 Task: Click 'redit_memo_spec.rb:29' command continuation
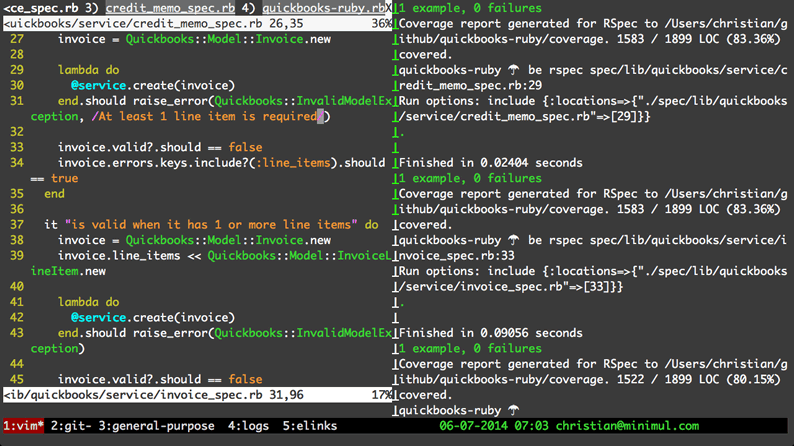470,86
